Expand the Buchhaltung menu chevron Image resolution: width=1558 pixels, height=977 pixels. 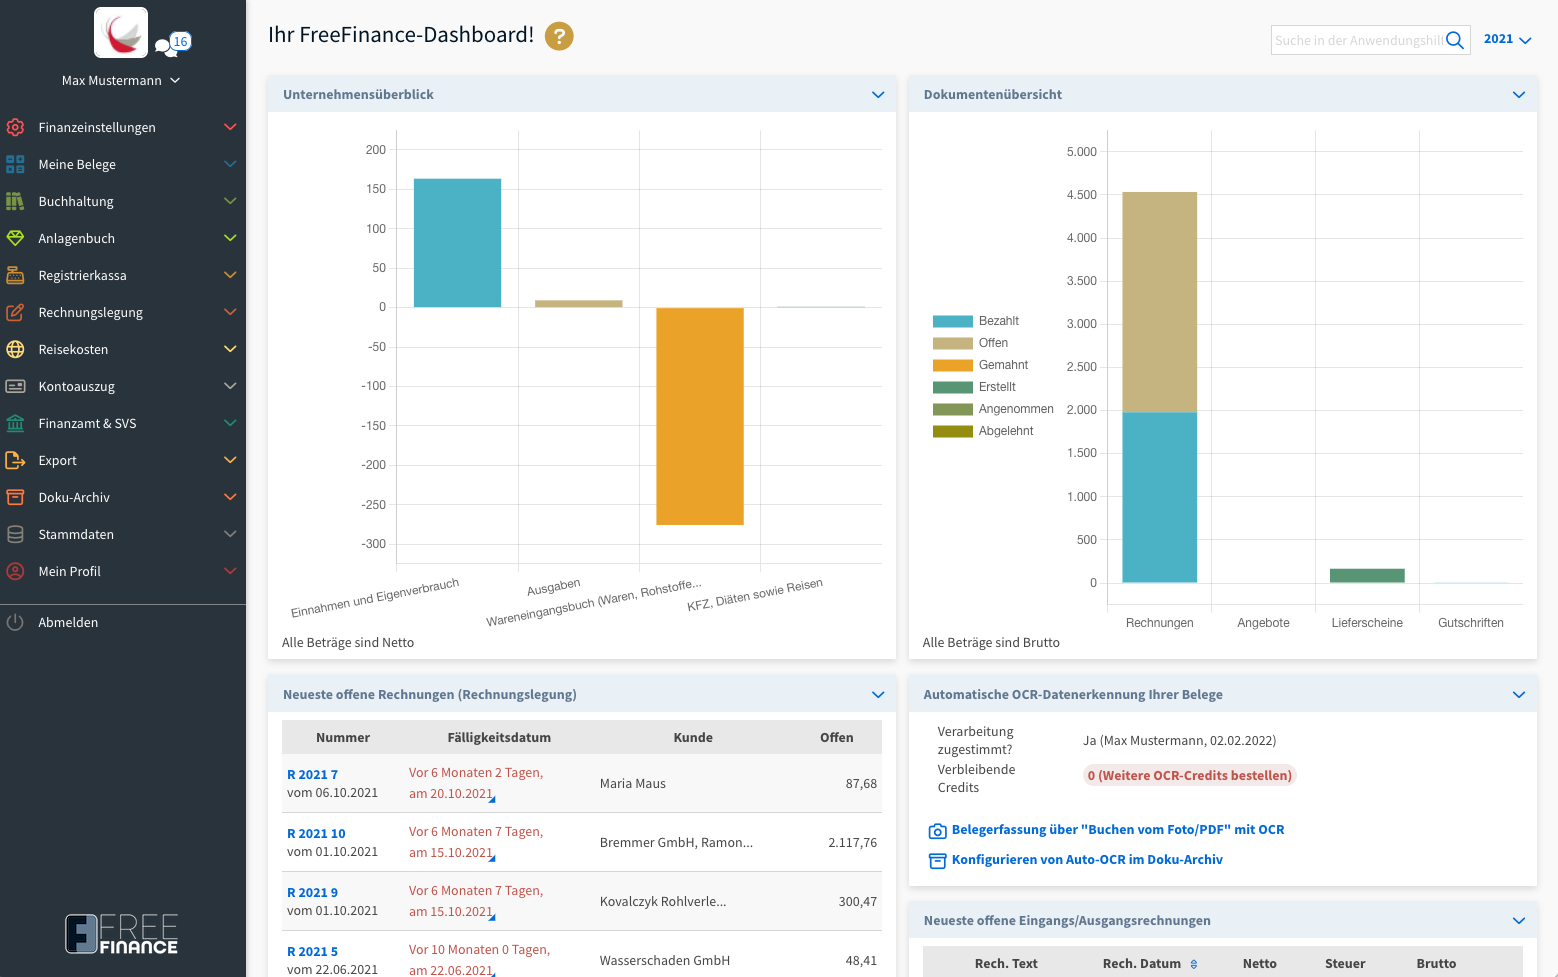click(230, 201)
